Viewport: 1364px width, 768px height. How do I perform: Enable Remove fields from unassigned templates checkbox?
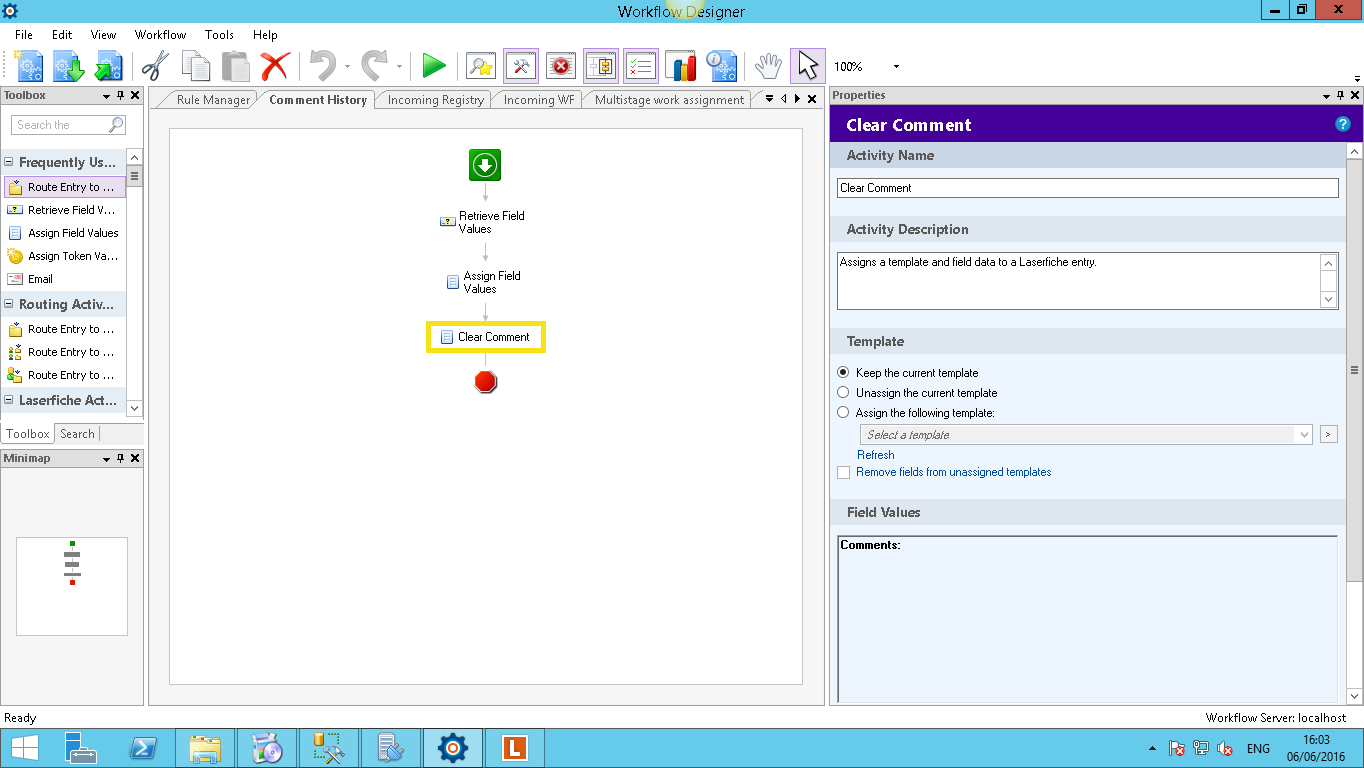tap(843, 472)
